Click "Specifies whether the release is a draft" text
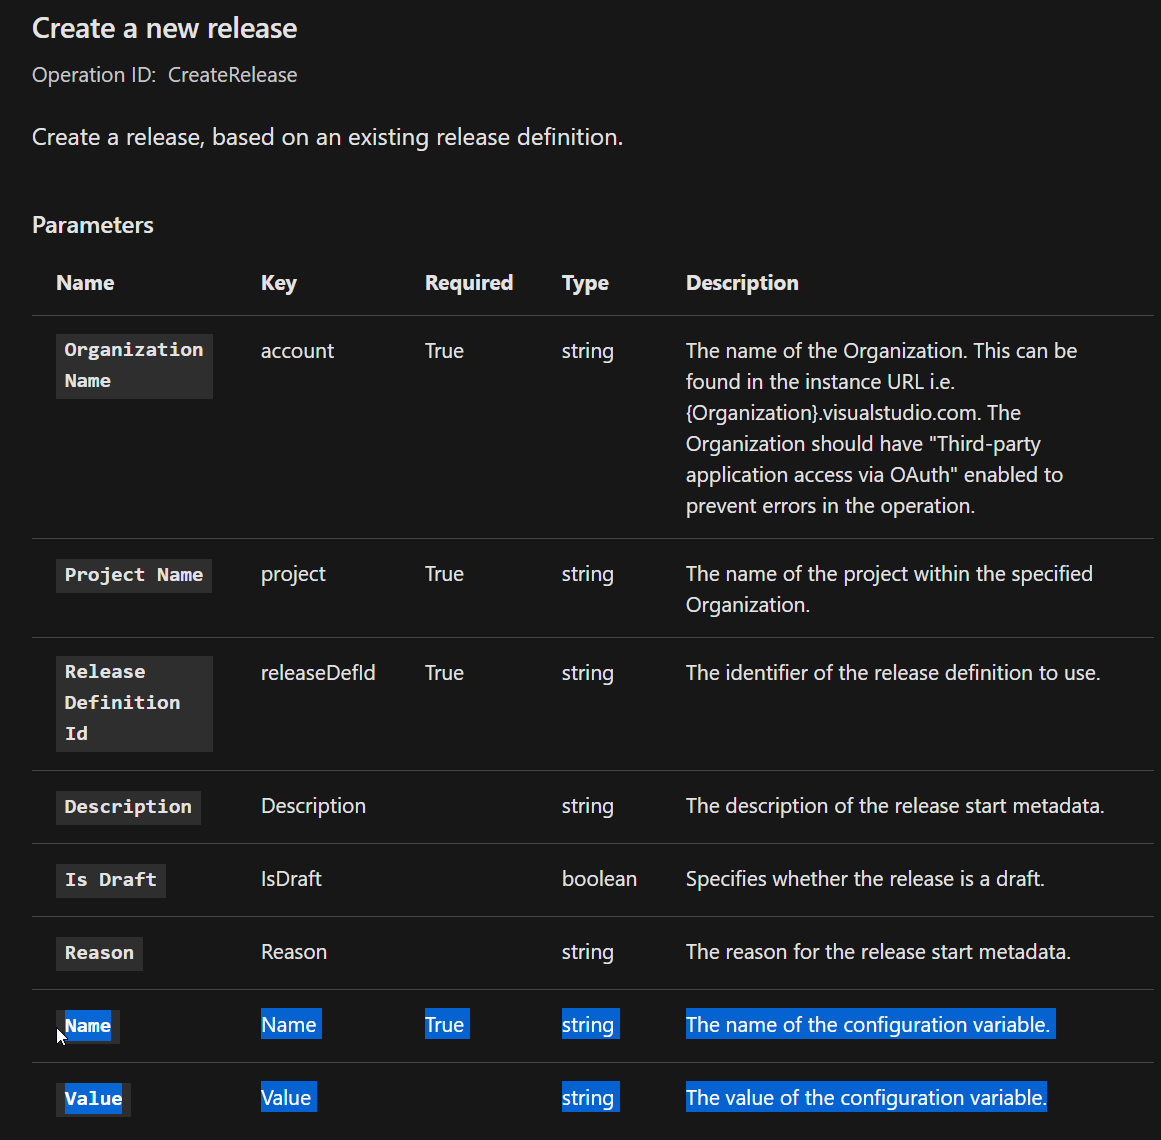The image size is (1161, 1140). click(864, 879)
